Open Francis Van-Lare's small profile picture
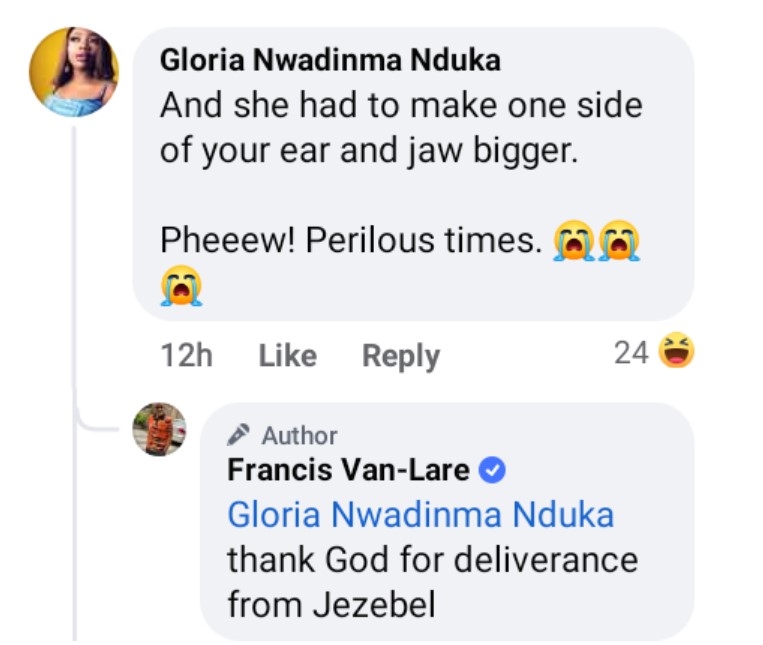 tap(160, 429)
